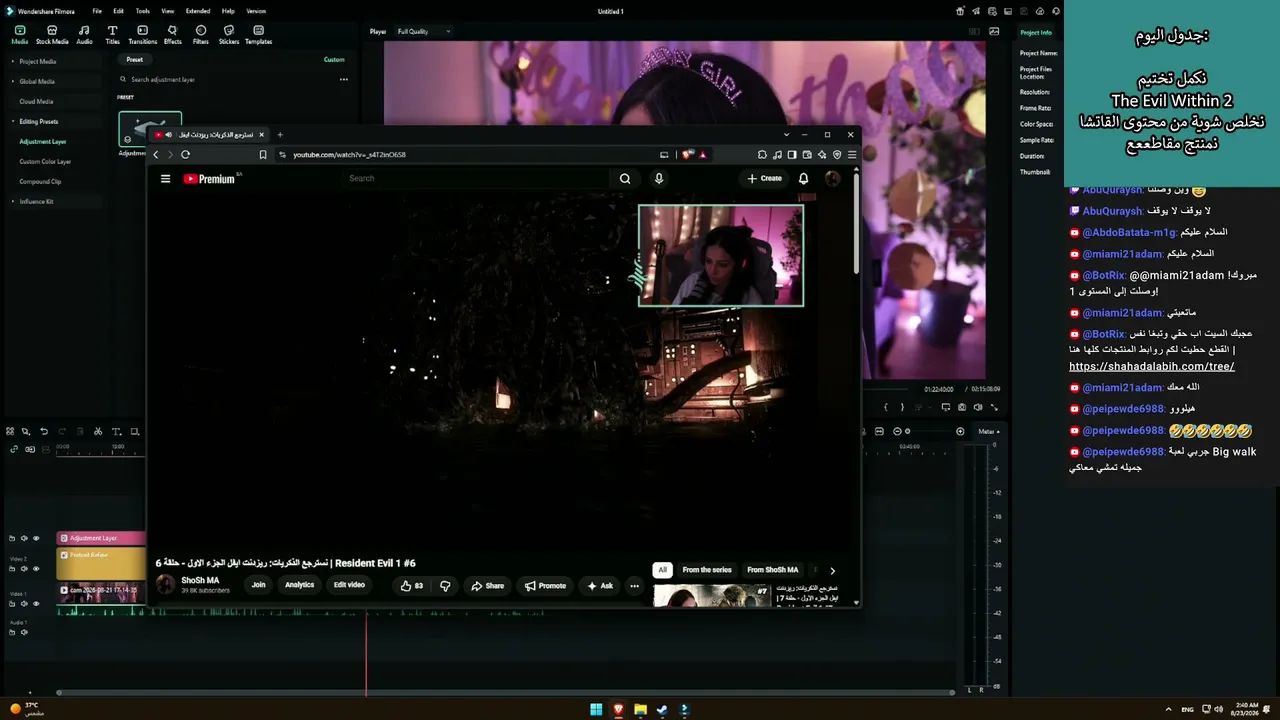1280x720 pixels.
Task: Click the Promote button
Action: click(x=545, y=586)
